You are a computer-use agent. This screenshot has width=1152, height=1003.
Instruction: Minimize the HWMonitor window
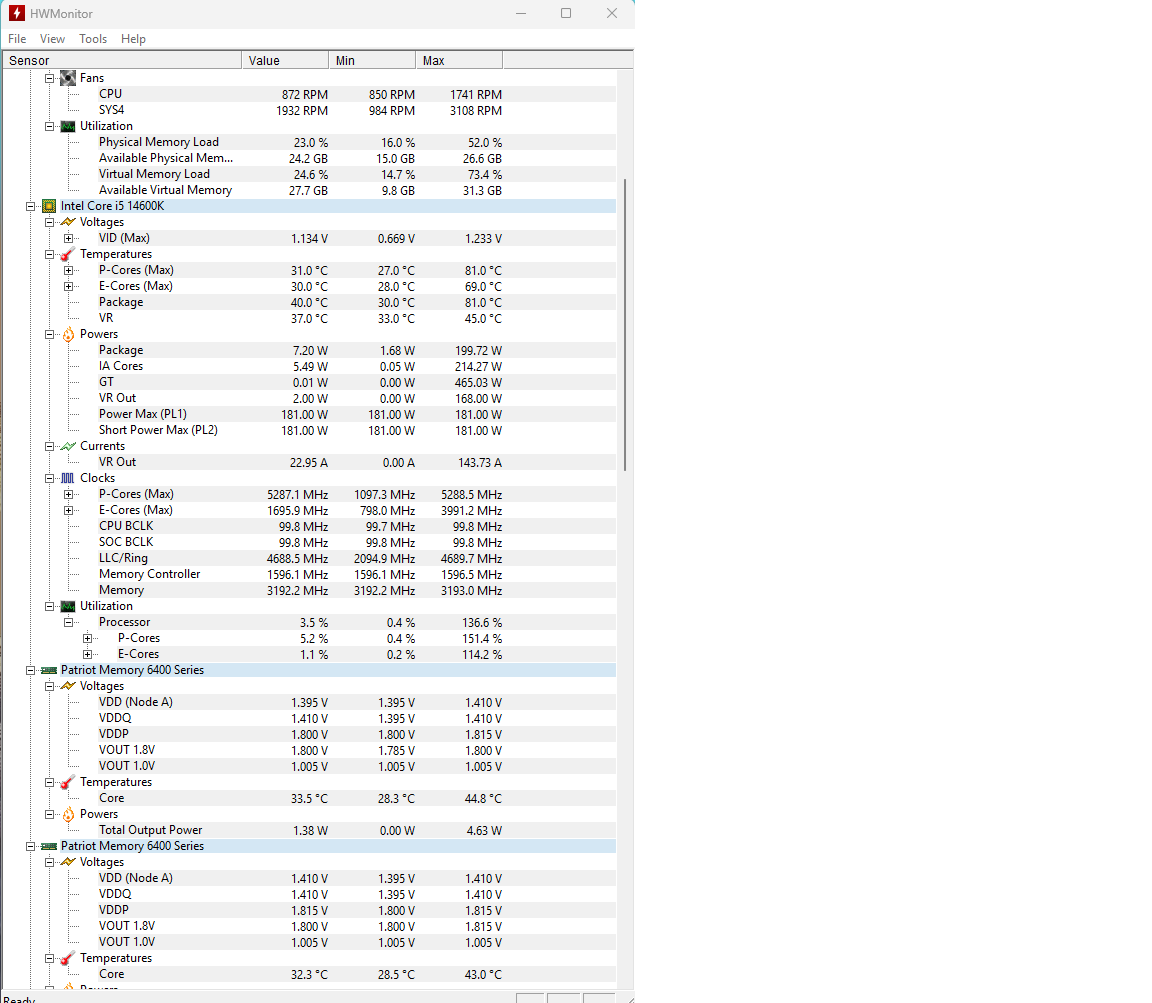[521, 13]
